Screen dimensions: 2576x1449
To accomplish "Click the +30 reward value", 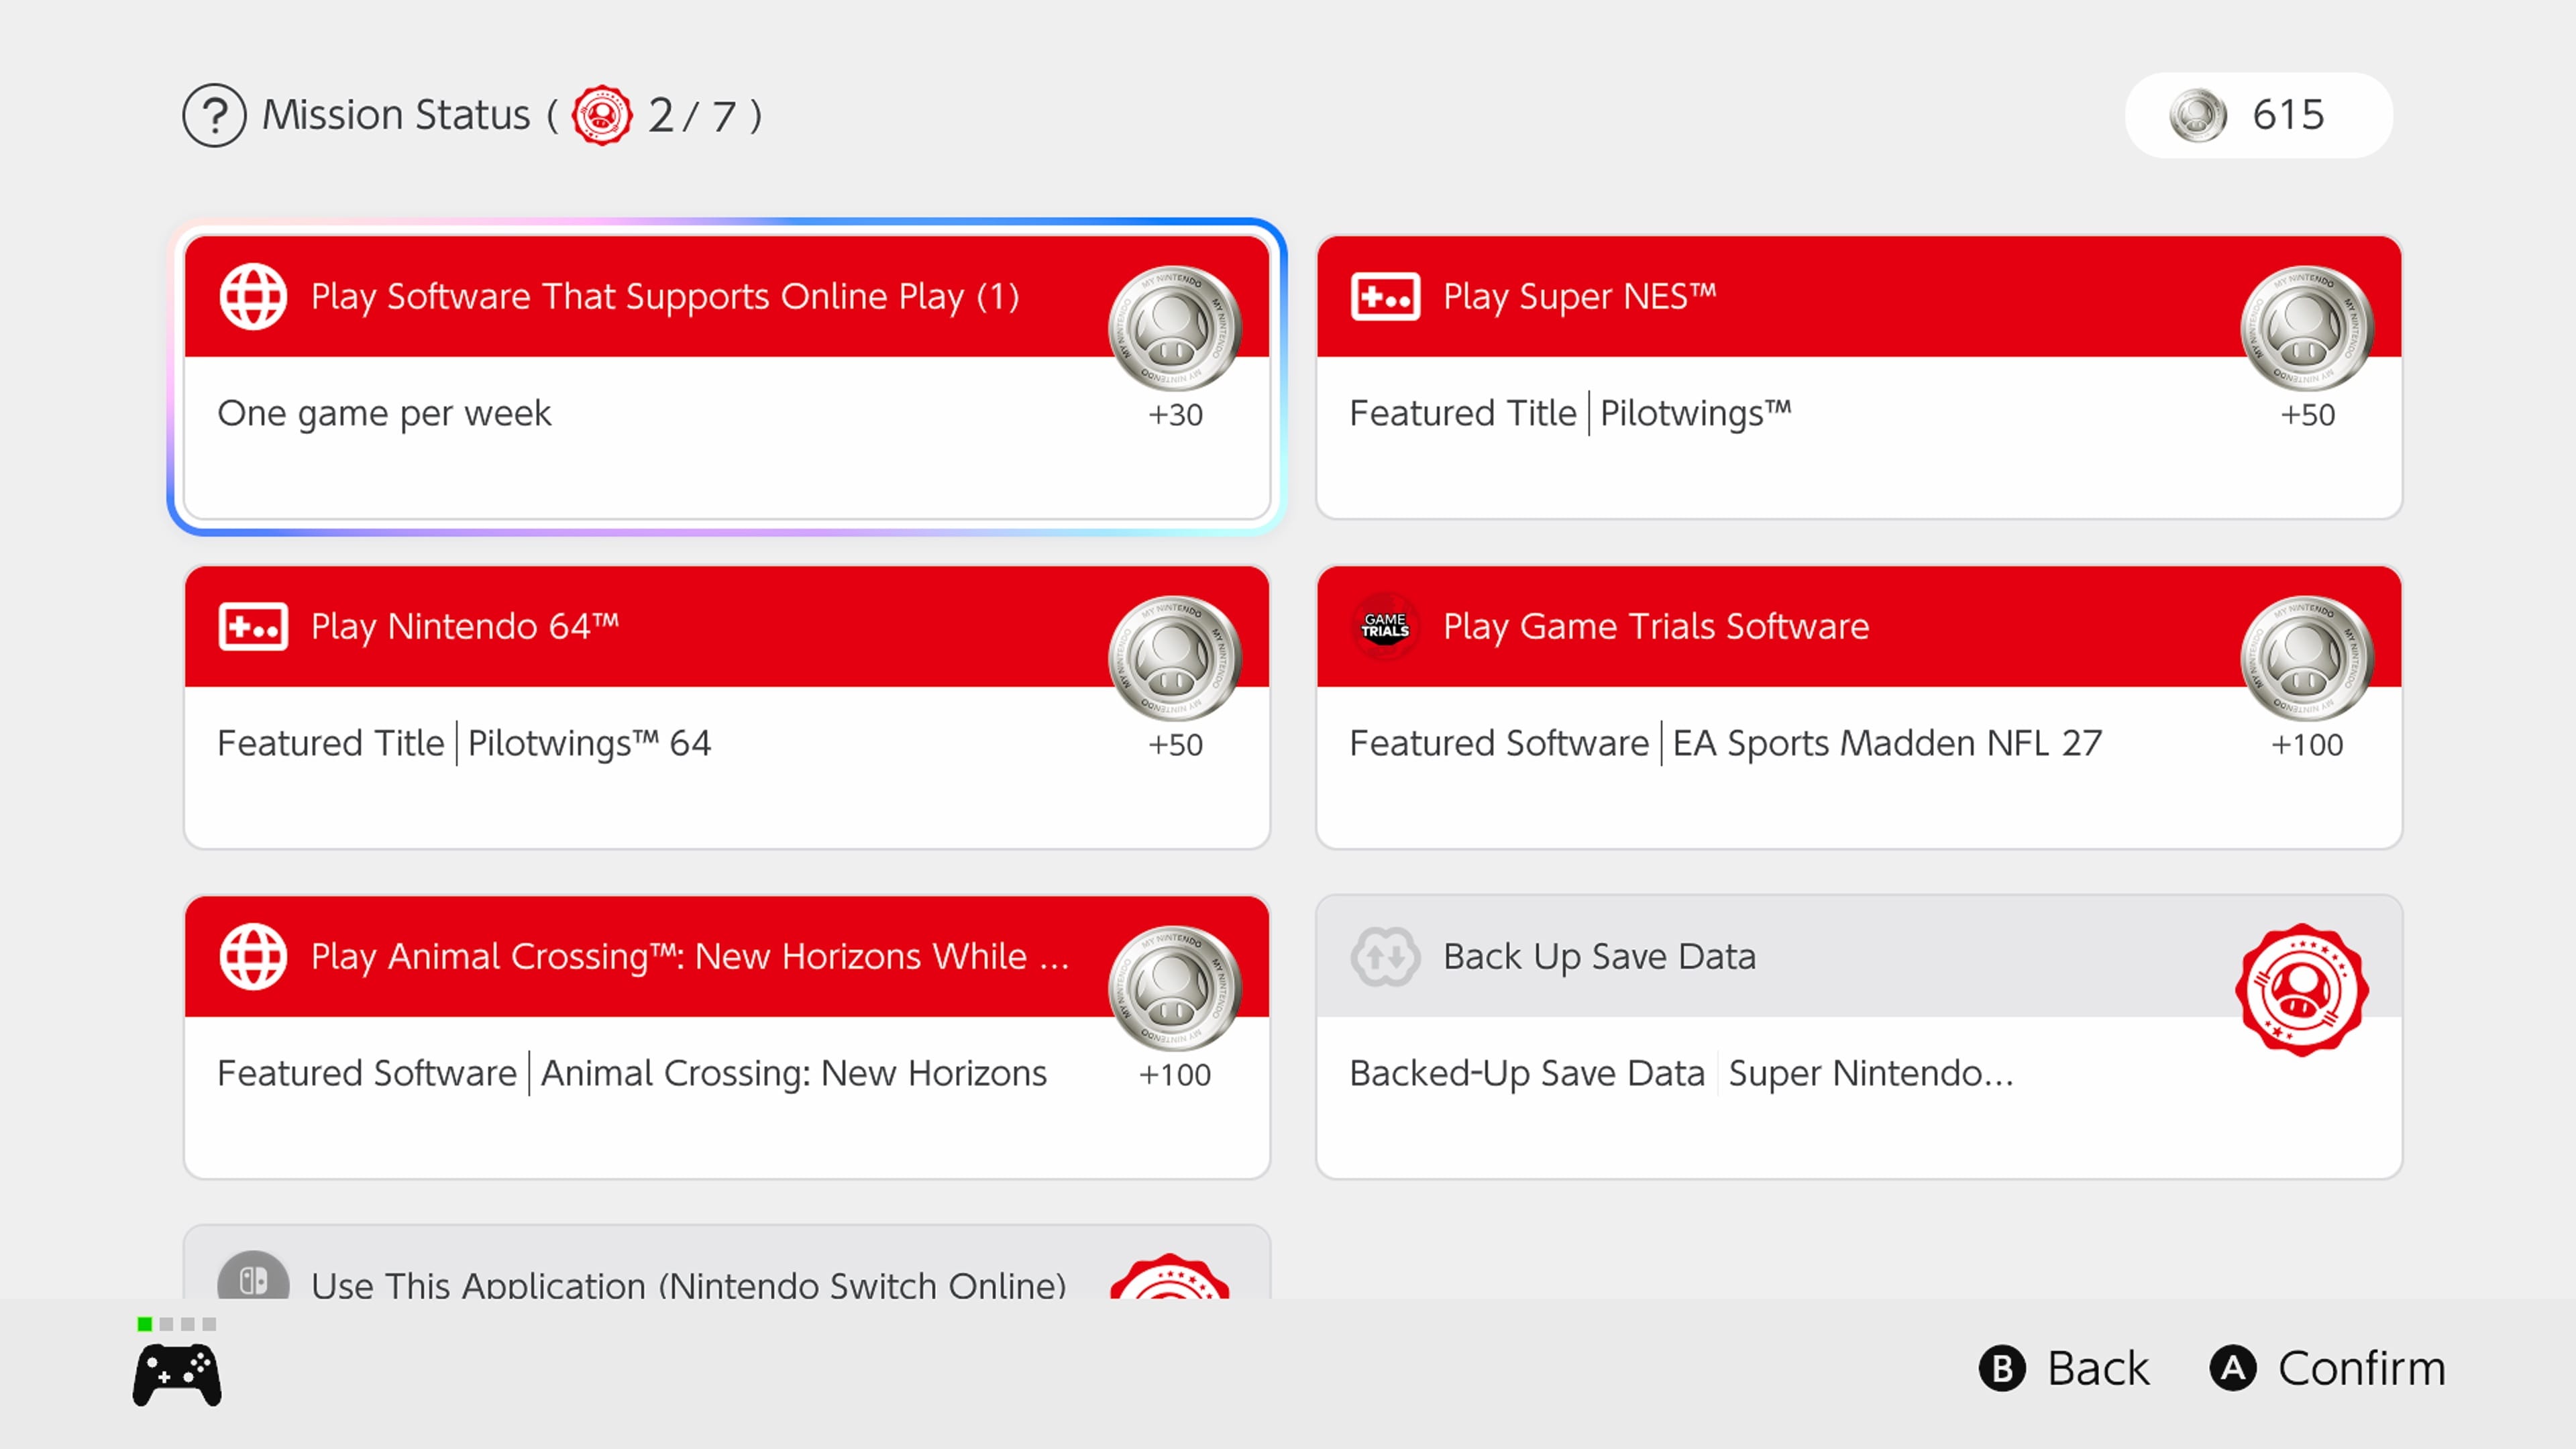I will point(1175,415).
